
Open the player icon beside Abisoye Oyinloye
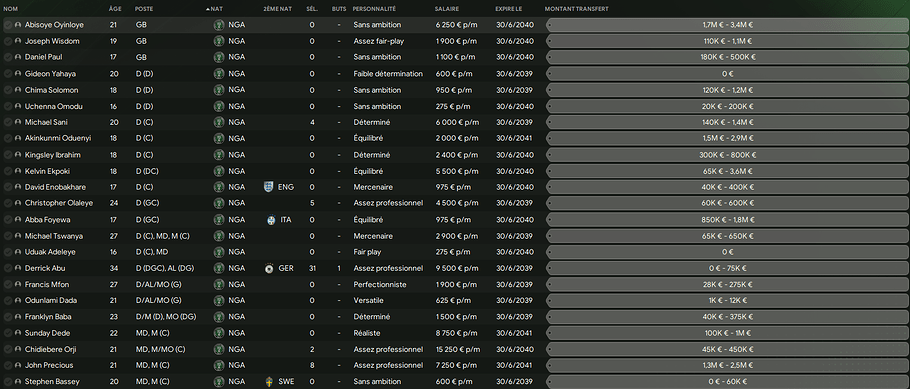(x=18, y=25)
